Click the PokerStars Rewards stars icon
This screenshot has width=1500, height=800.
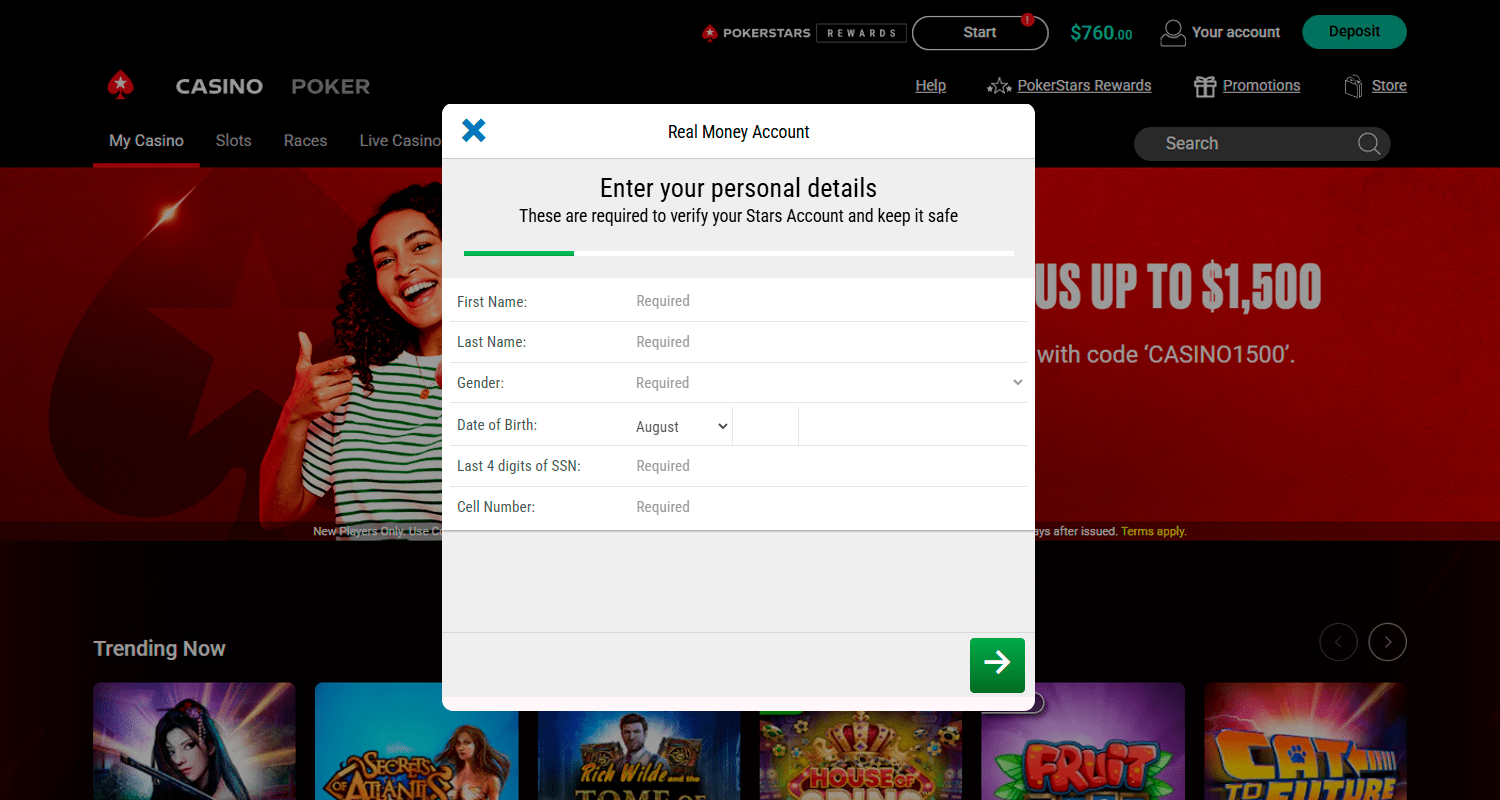(998, 86)
